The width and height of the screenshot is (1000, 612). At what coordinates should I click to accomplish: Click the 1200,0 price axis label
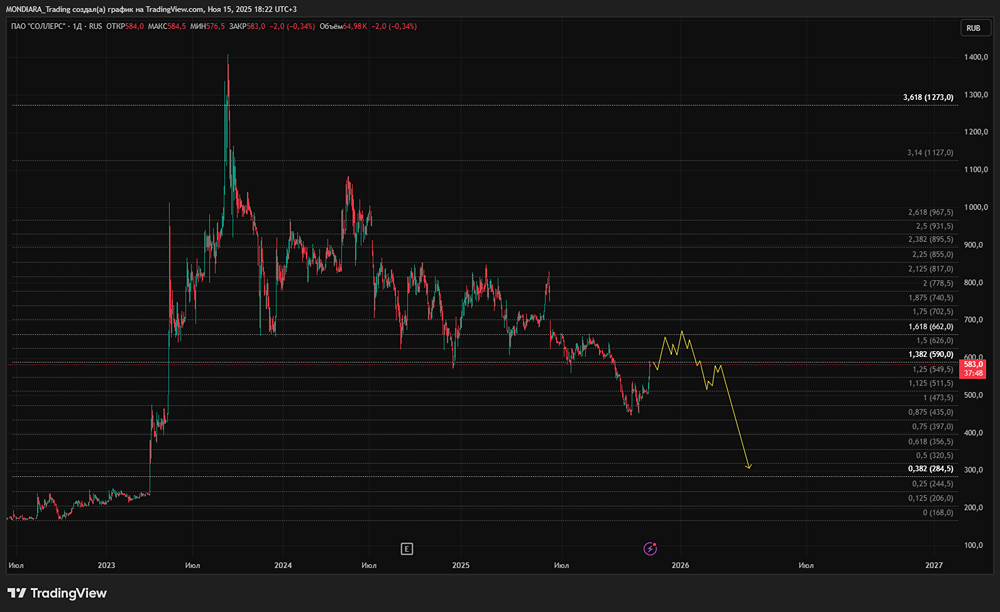coord(976,132)
